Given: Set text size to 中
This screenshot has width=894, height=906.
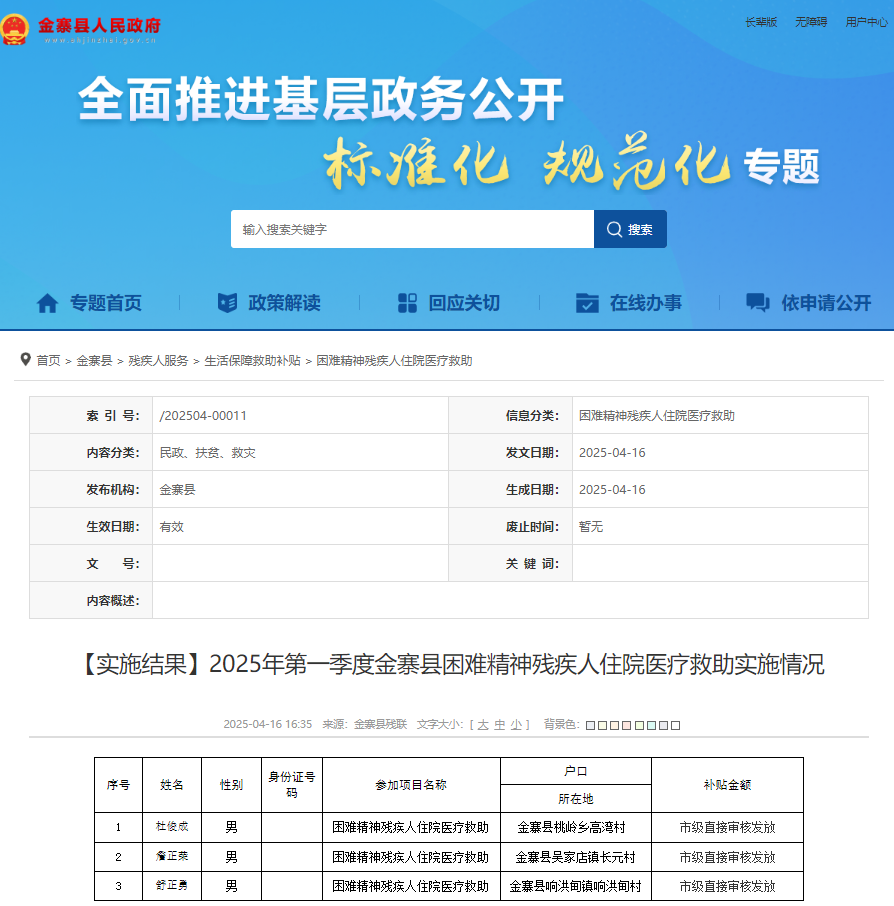Looking at the screenshot, I should (x=499, y=725).
